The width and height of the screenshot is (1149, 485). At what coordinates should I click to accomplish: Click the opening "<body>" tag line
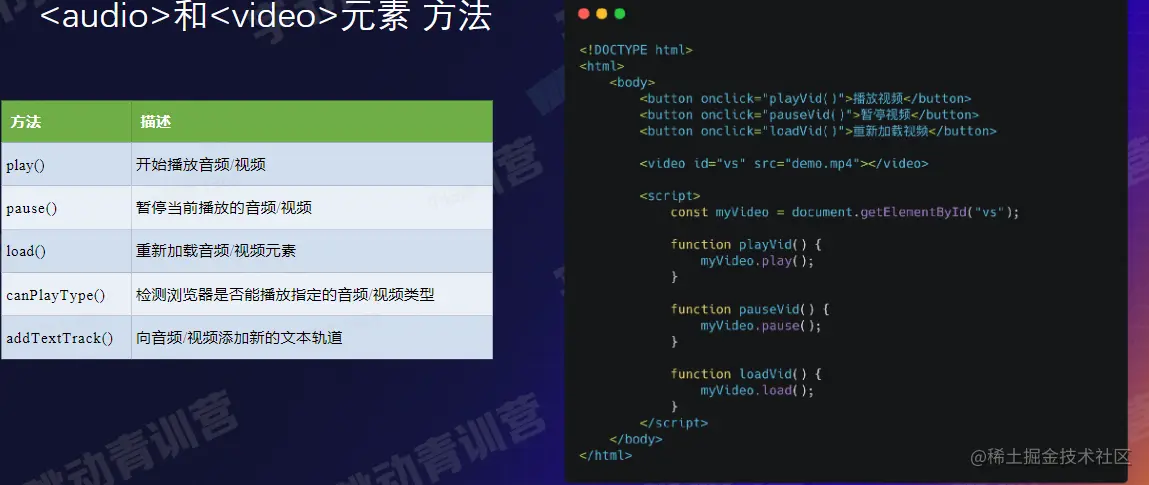coord(632,82)
